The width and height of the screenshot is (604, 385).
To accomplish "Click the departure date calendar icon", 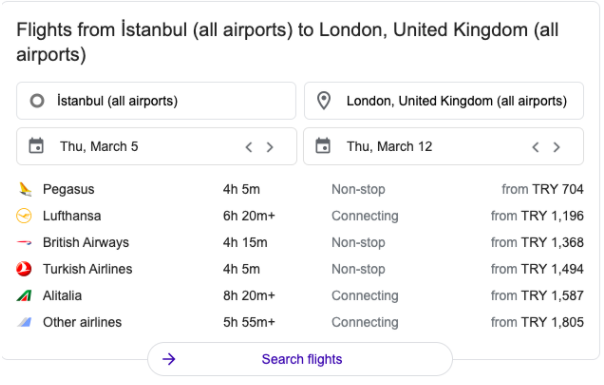I will click(x=36, y=146).
